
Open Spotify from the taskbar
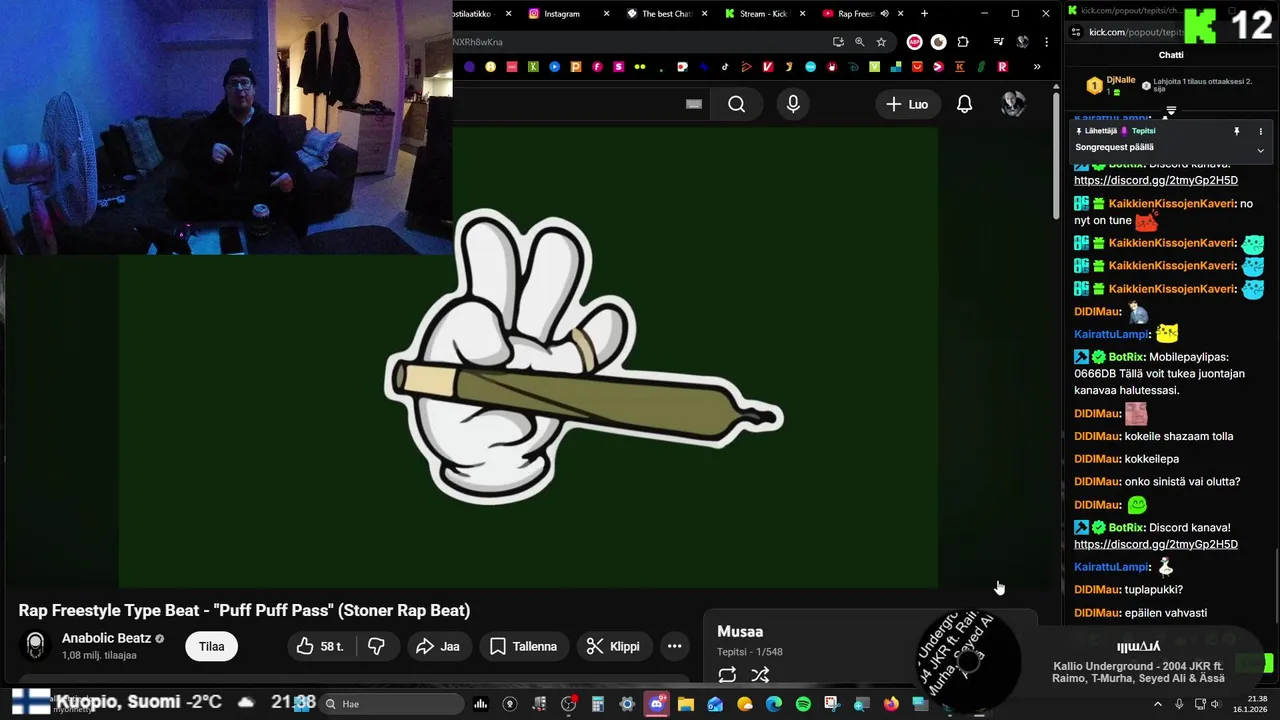pos(803,704)
